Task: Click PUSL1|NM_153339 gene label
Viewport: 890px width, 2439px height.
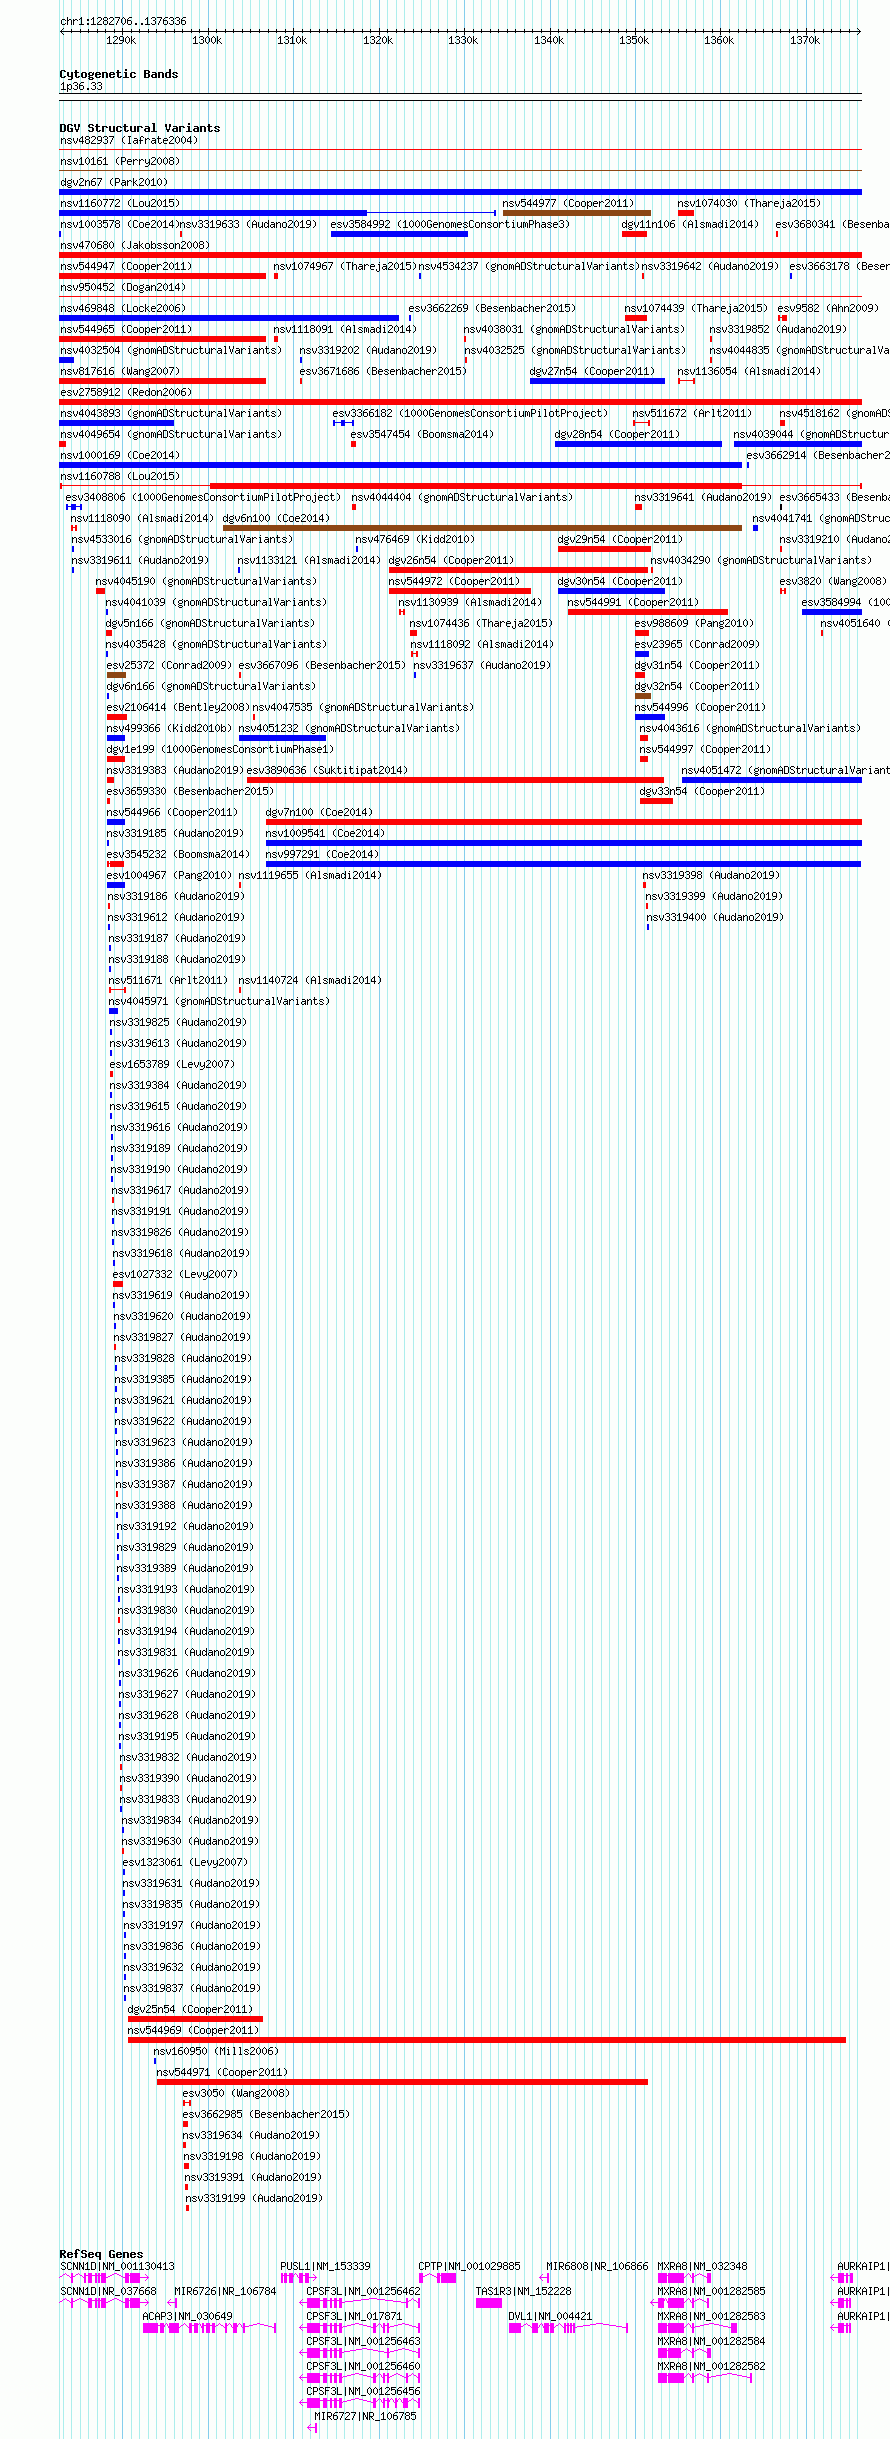Action: pyautogui.click(x=325, y=2267)
